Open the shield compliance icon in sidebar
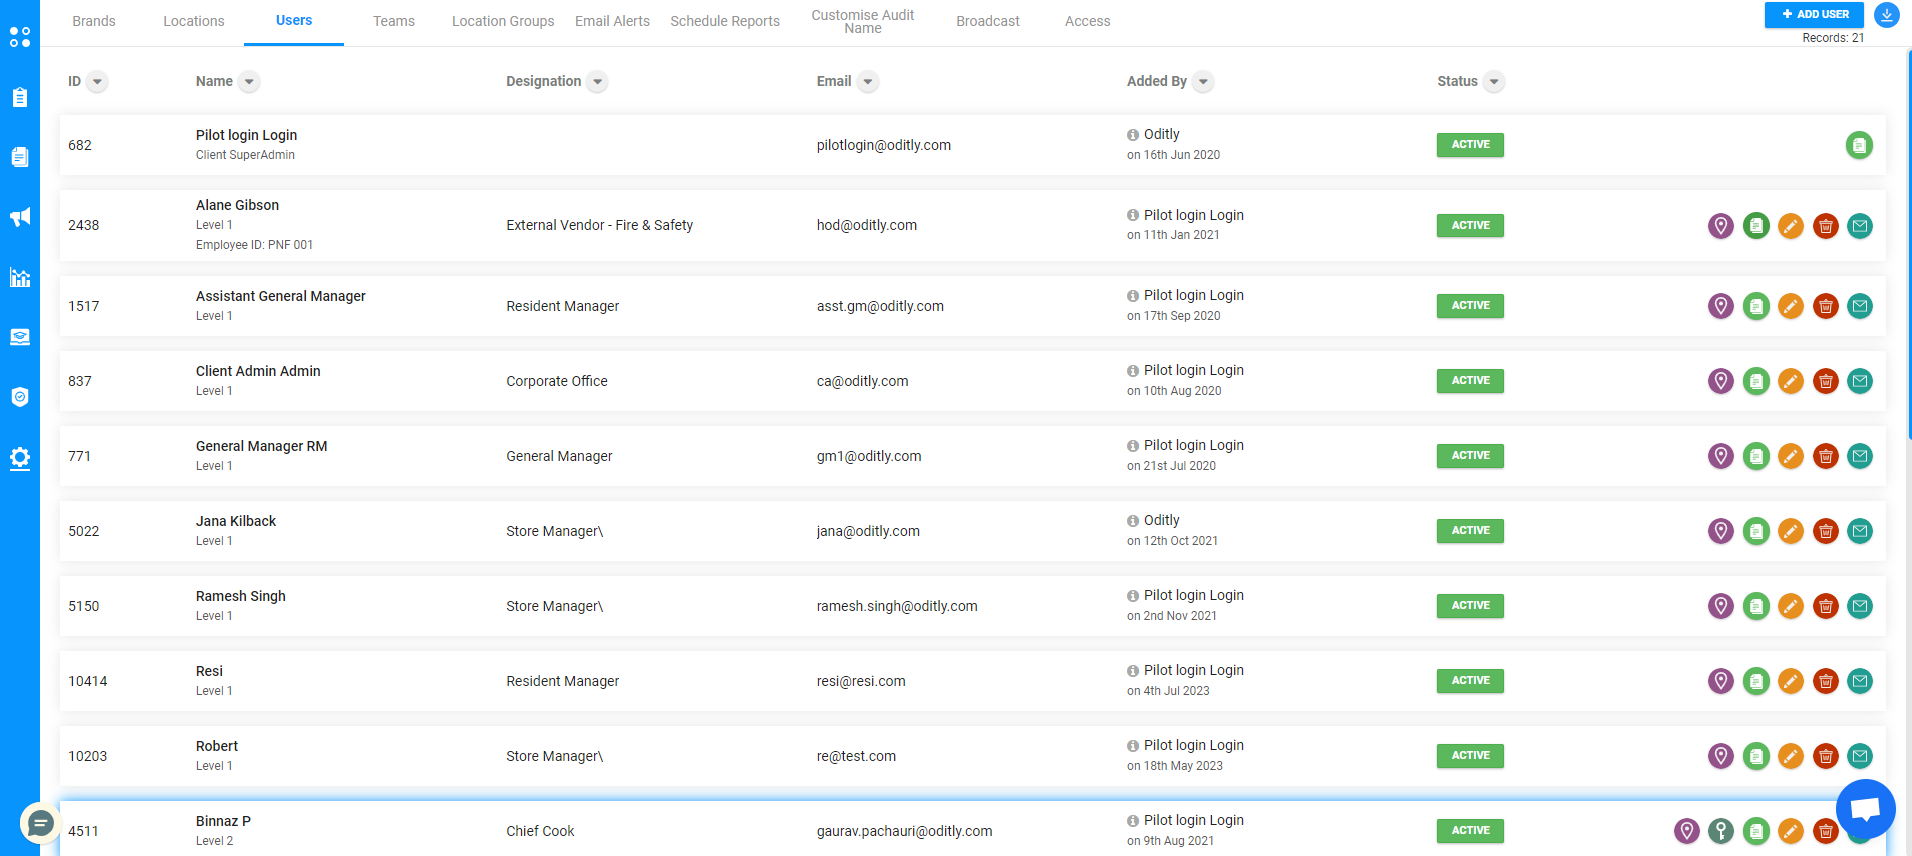 coord(20,397)
